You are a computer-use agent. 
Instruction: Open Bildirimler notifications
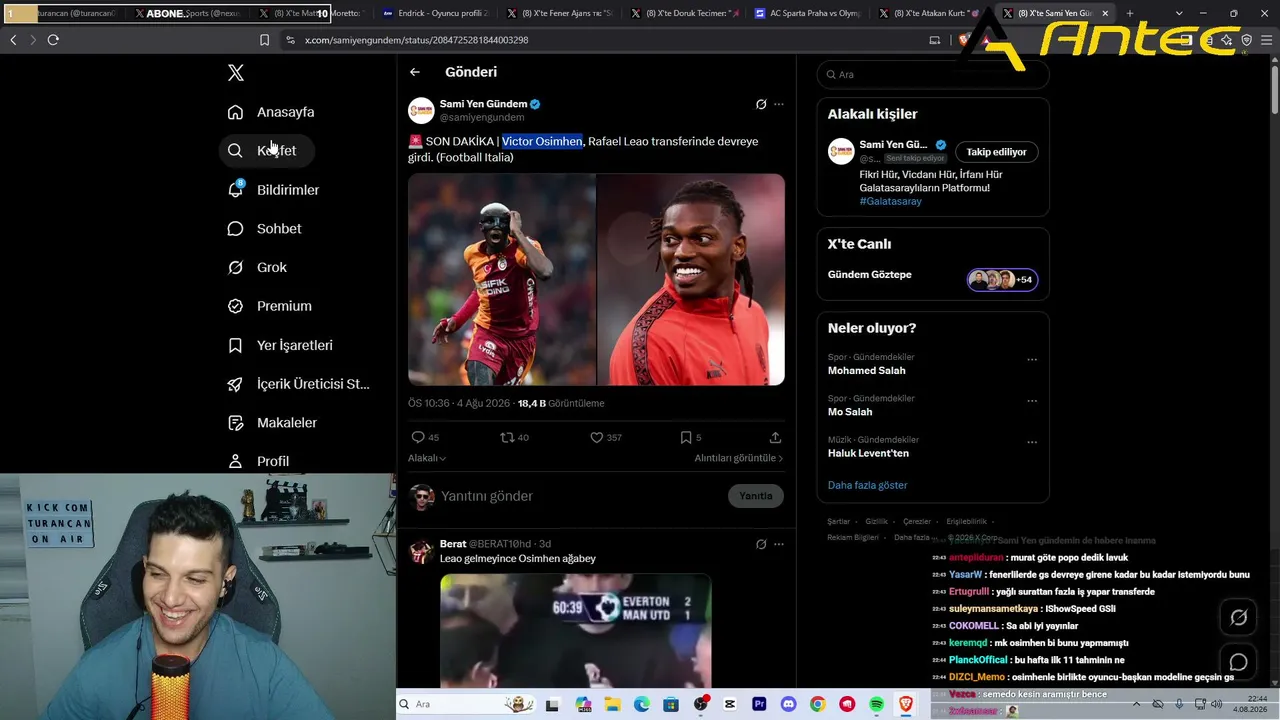273,190
